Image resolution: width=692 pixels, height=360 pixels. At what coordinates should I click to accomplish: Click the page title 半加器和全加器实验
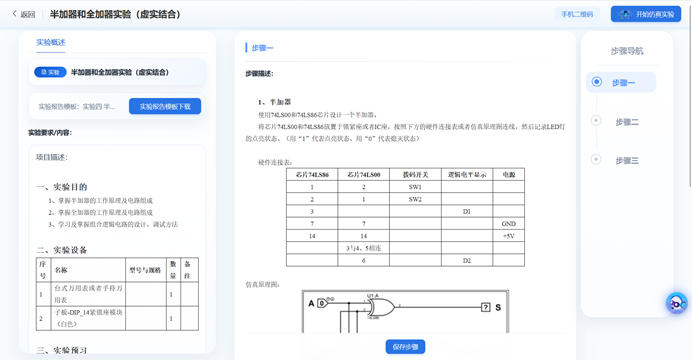(115, 14)
